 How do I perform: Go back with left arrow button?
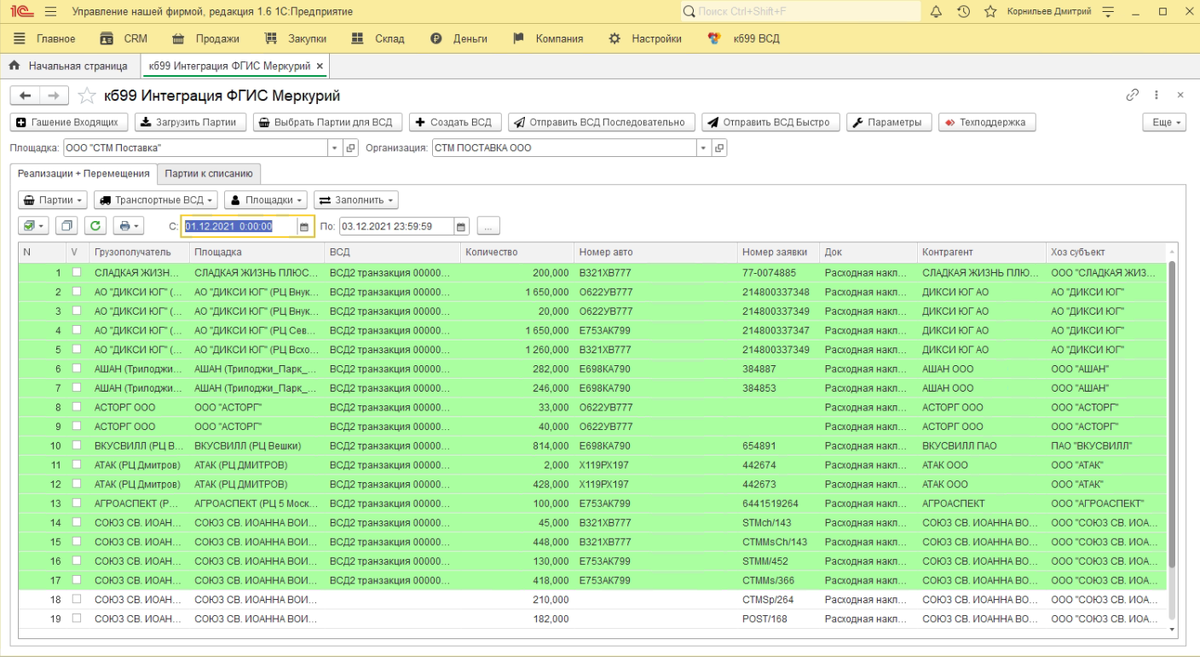pyautogui.click(x=25, y=96)
